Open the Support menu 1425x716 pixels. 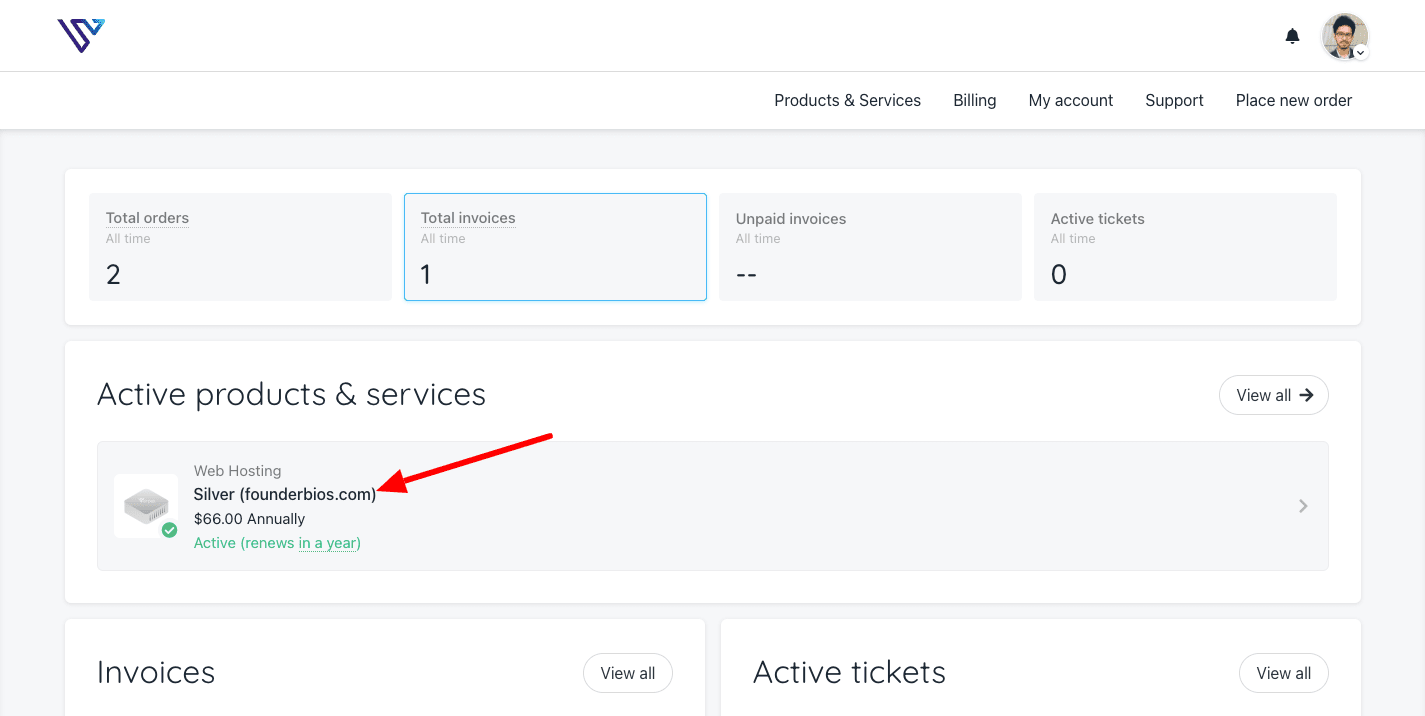[x=1174, y=100]
